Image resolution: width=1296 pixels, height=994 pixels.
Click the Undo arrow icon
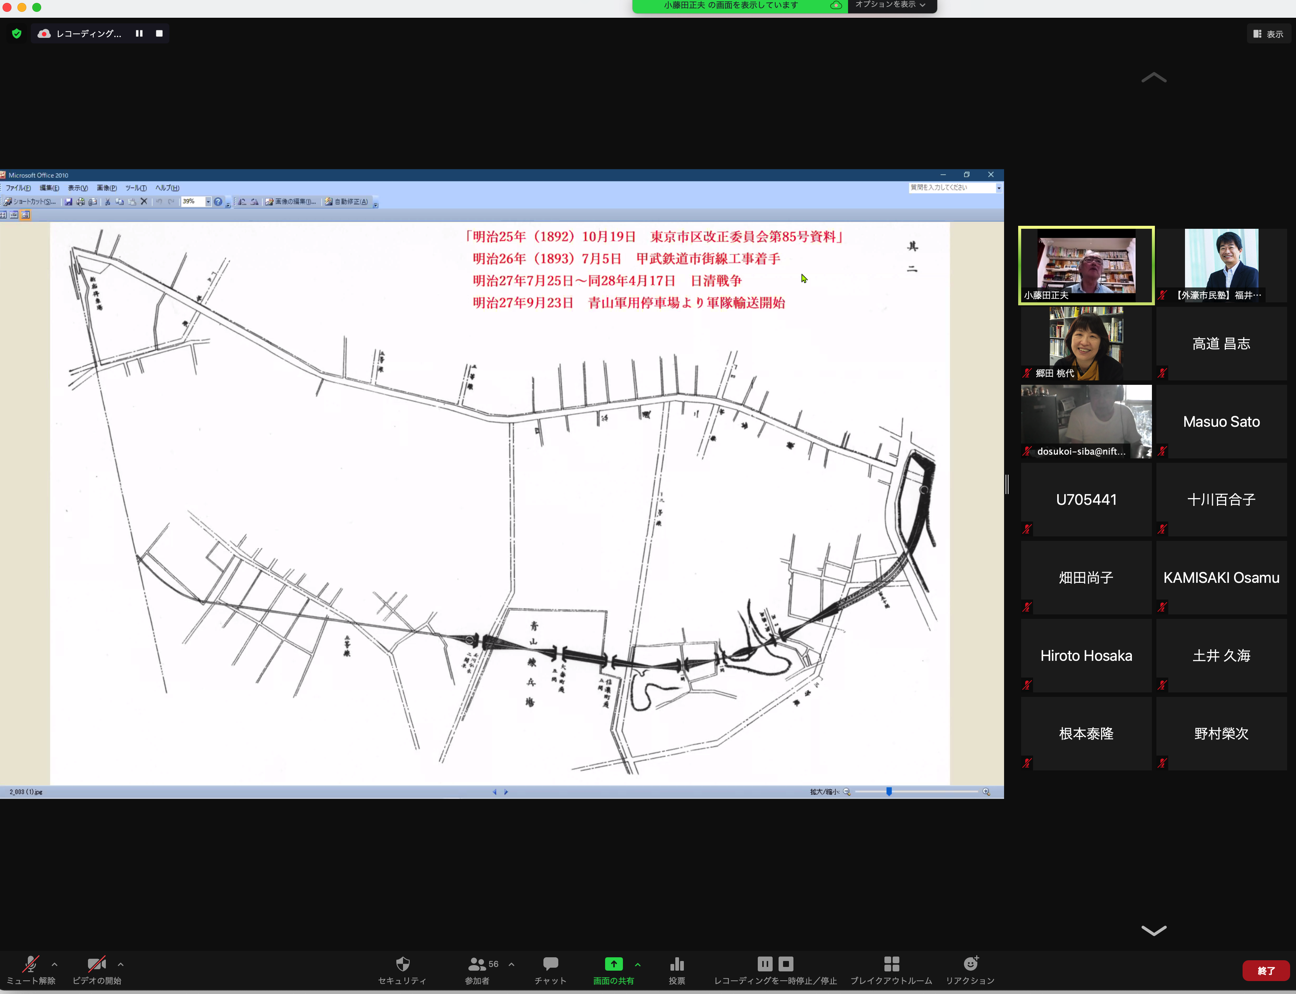coord(159,202)
